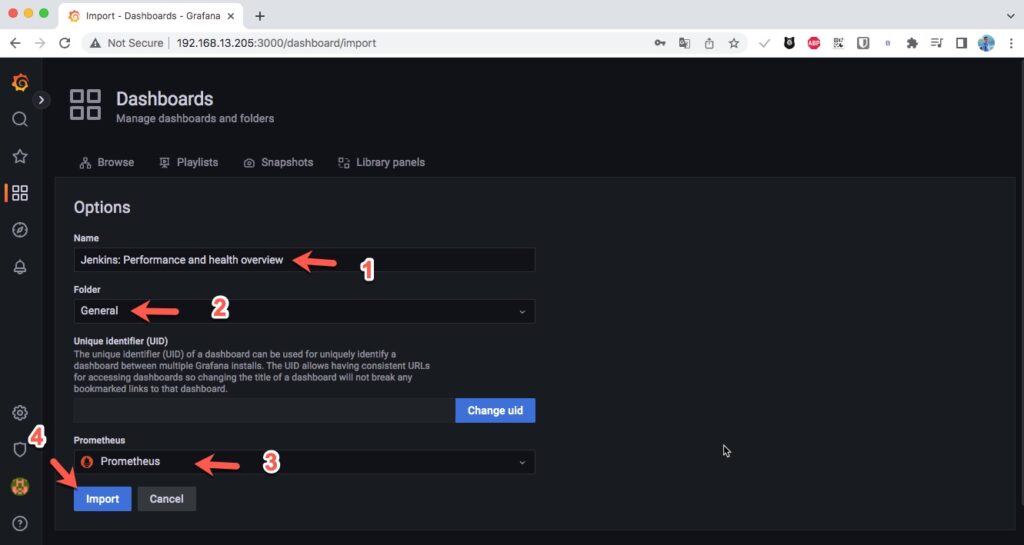Click the Prometheus dropdown chevron
Viewport: 1024px width, 545px height.
click(x=522, y=463)
